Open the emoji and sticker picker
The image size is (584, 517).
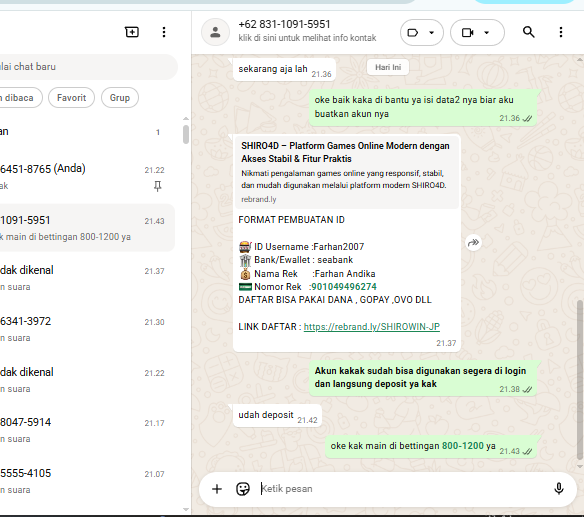[243, 489]
